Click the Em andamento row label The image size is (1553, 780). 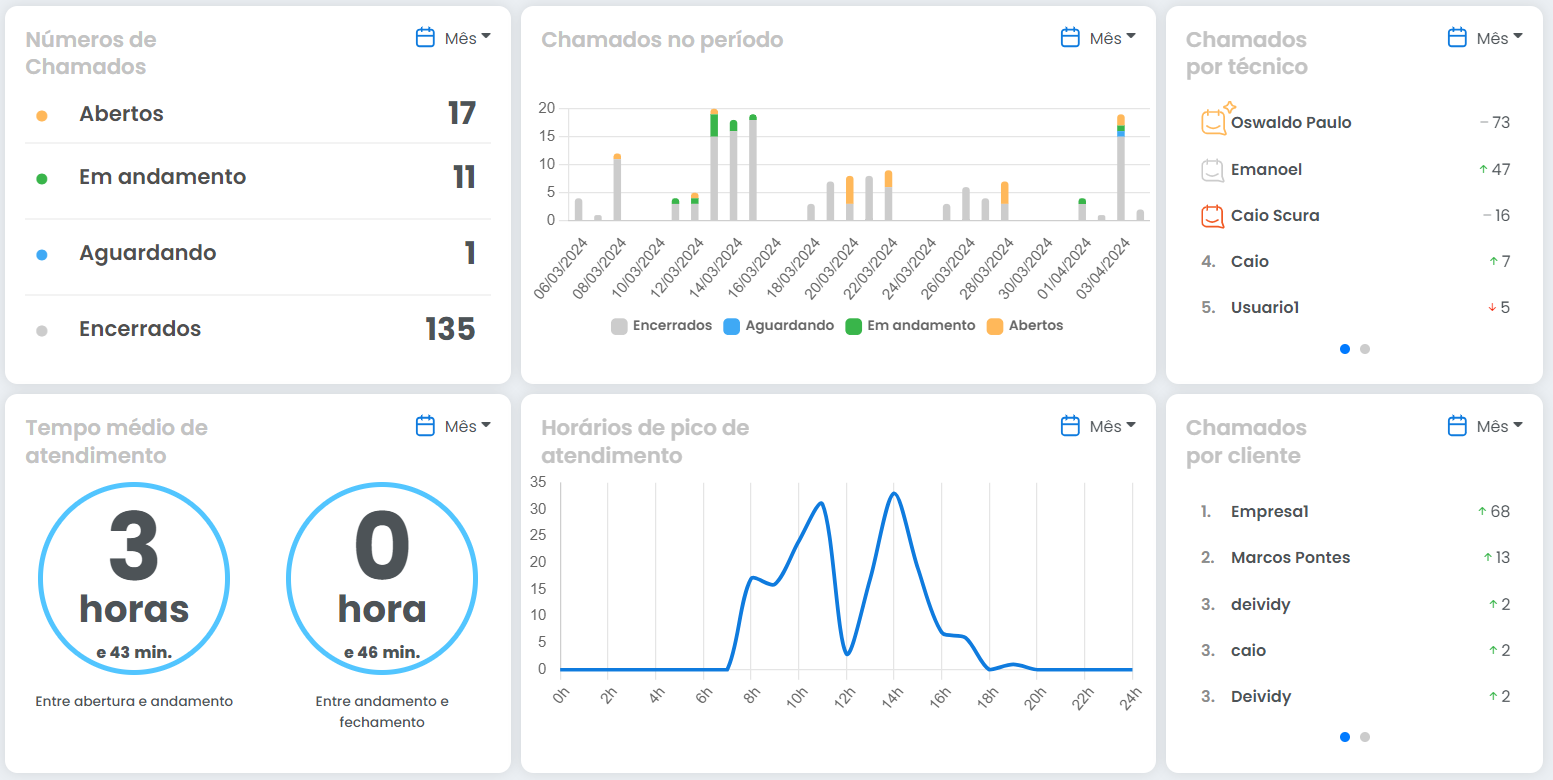pos(162,177)
